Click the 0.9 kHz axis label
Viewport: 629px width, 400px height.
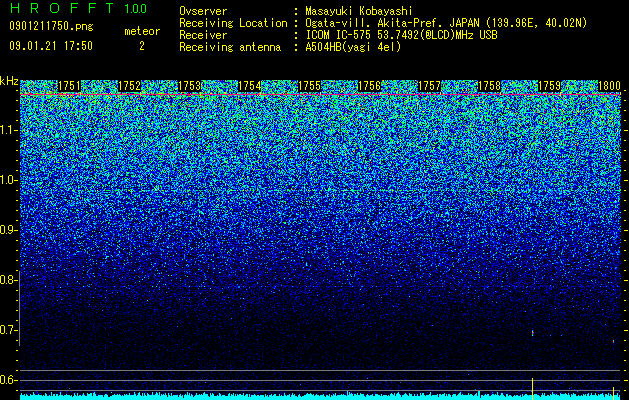[8, 230]
